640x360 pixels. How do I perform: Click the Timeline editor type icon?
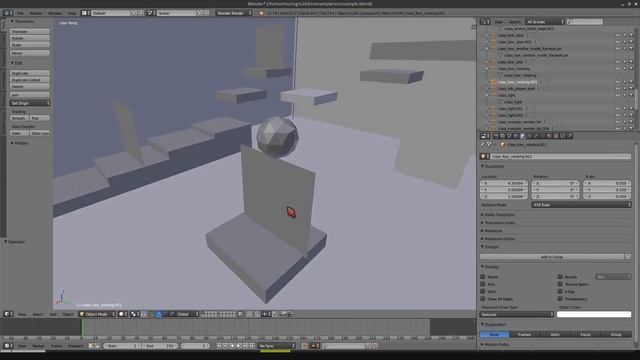(x=8, y=346)
